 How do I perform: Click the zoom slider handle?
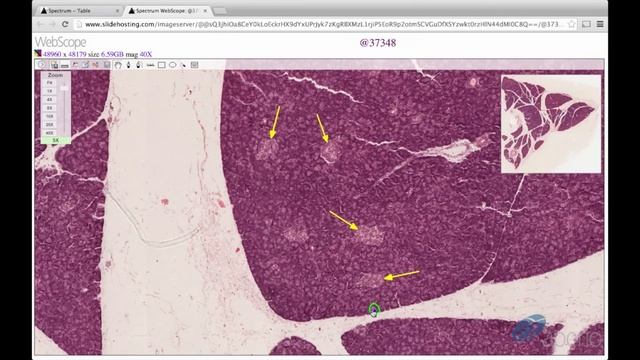click(64, 88)
